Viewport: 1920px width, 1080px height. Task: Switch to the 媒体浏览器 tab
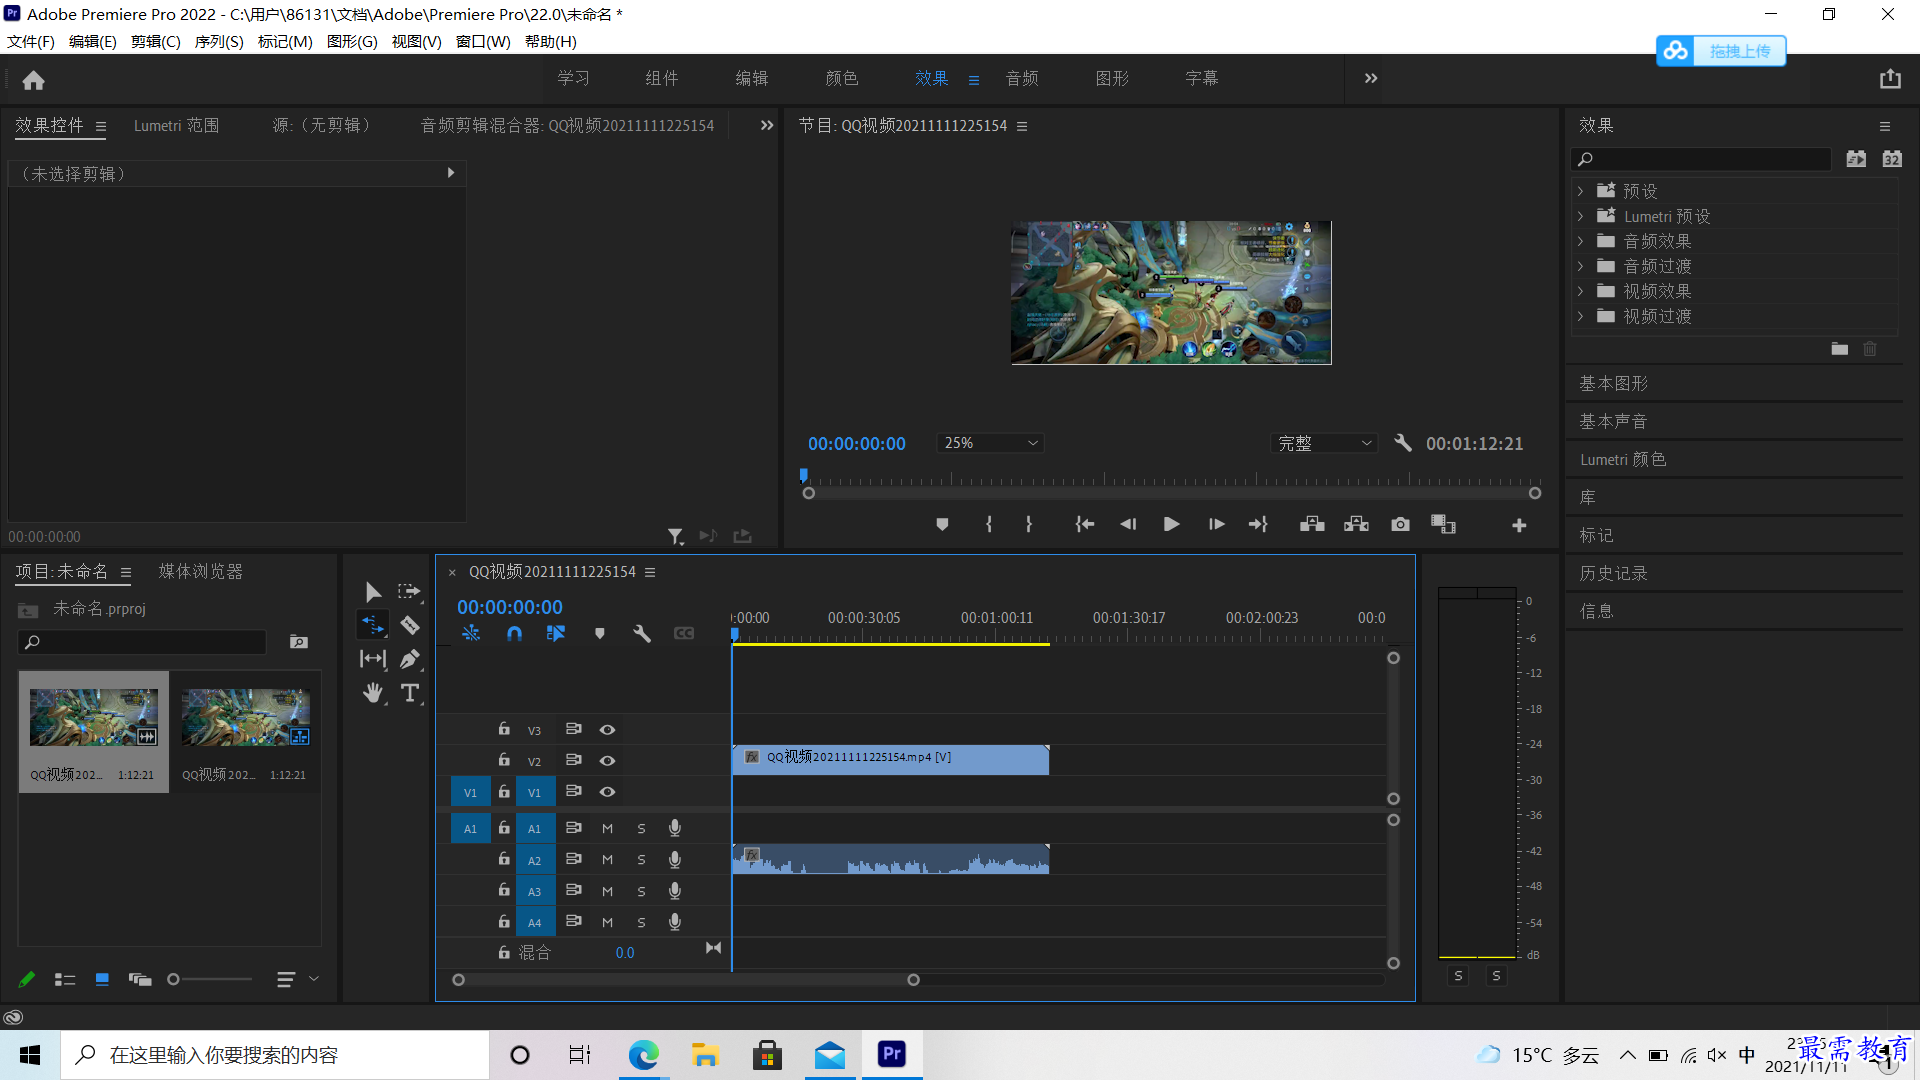(x=201, y=571)
